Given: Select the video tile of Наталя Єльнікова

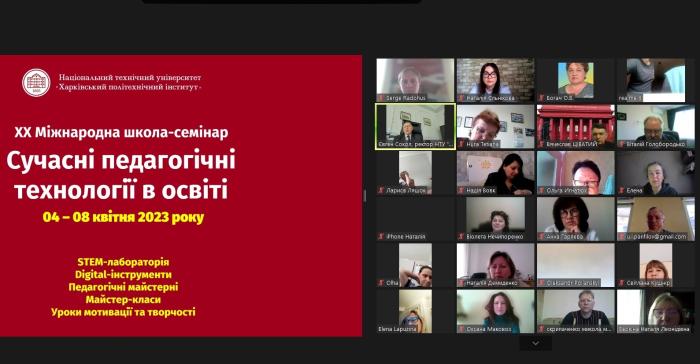Looking at the screenshot, I should click(496, 80).
